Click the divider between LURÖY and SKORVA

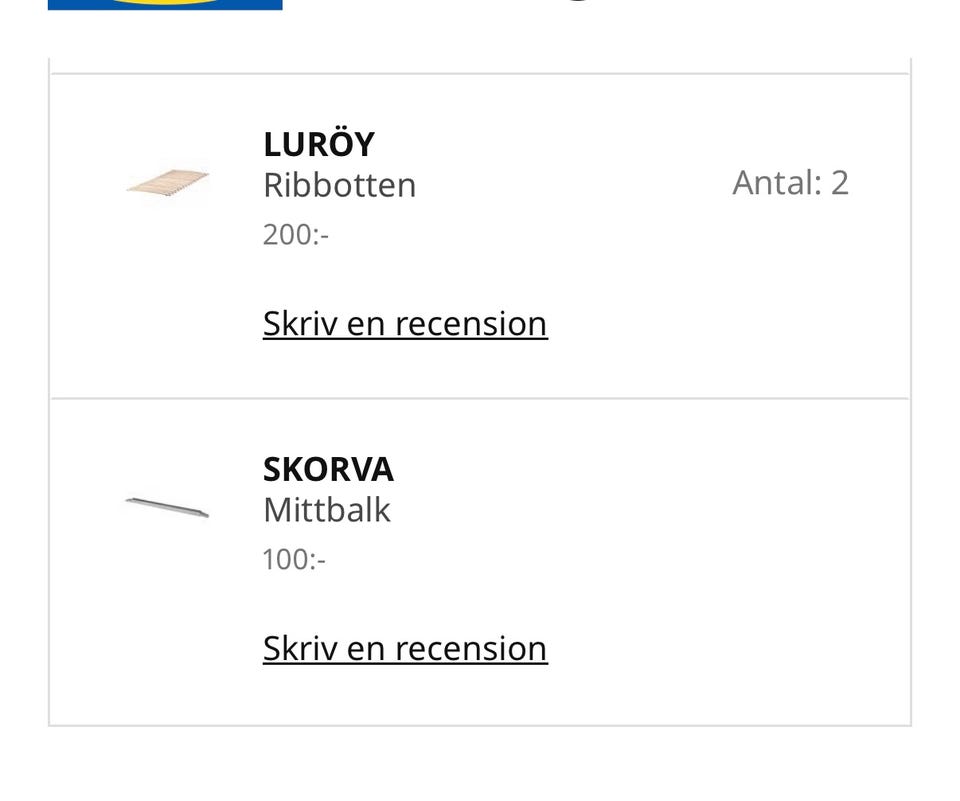tap(480, 398)
